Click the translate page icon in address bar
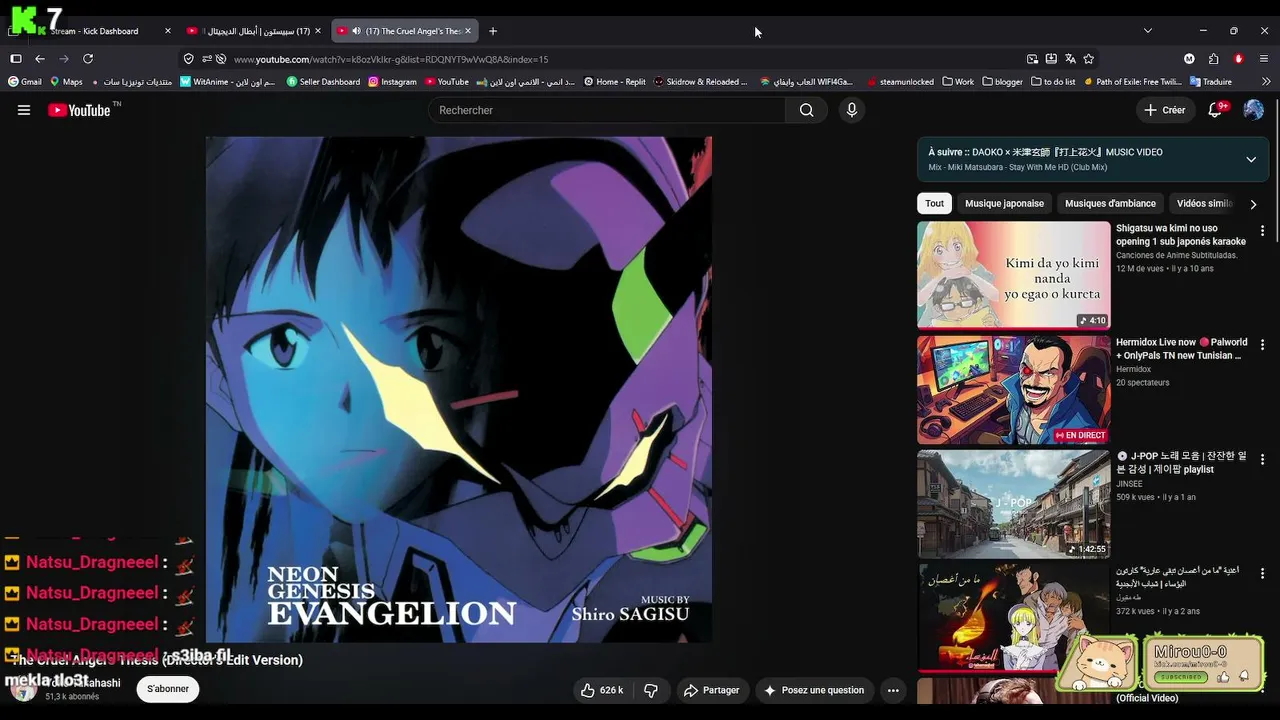Screen dimensions: 1280x720 coord(1070,59)
